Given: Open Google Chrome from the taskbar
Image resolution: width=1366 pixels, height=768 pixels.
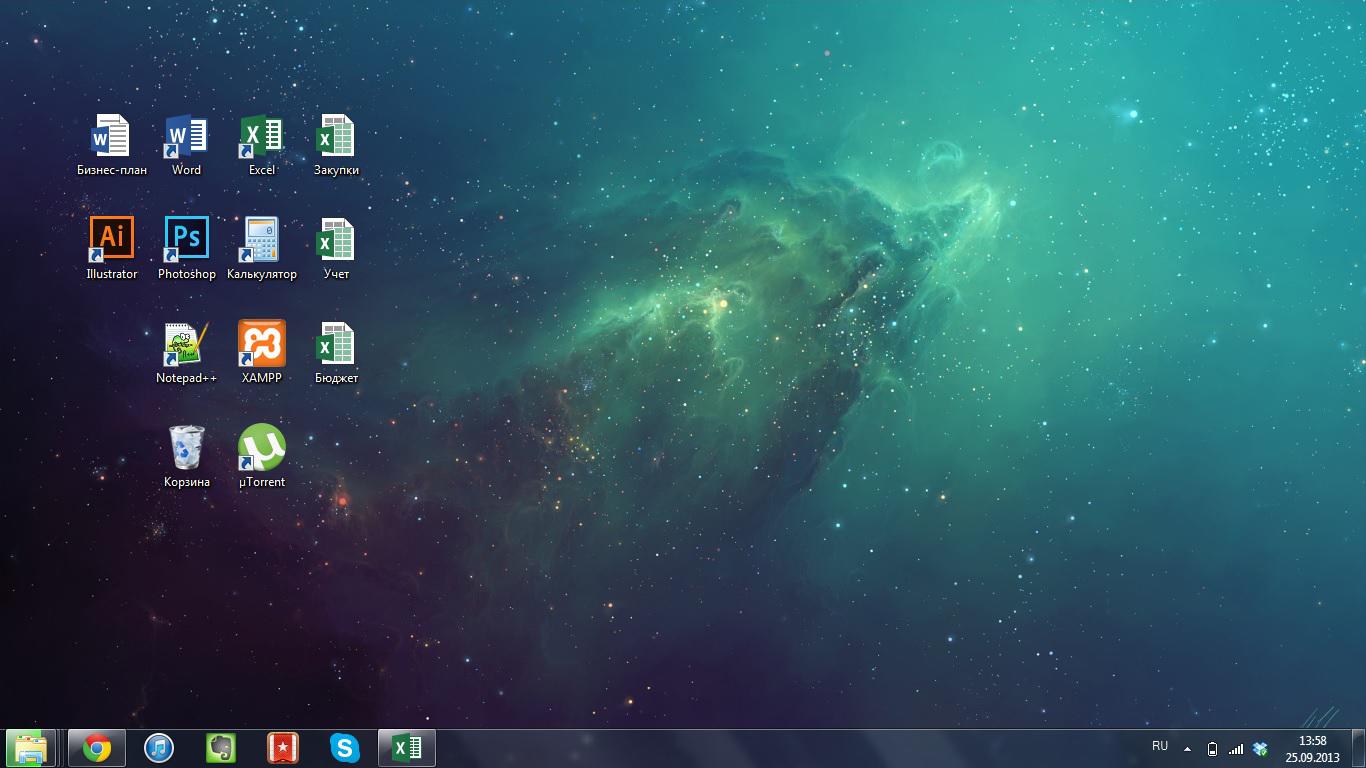Looking at the screenshot, I should click(96, 748).
